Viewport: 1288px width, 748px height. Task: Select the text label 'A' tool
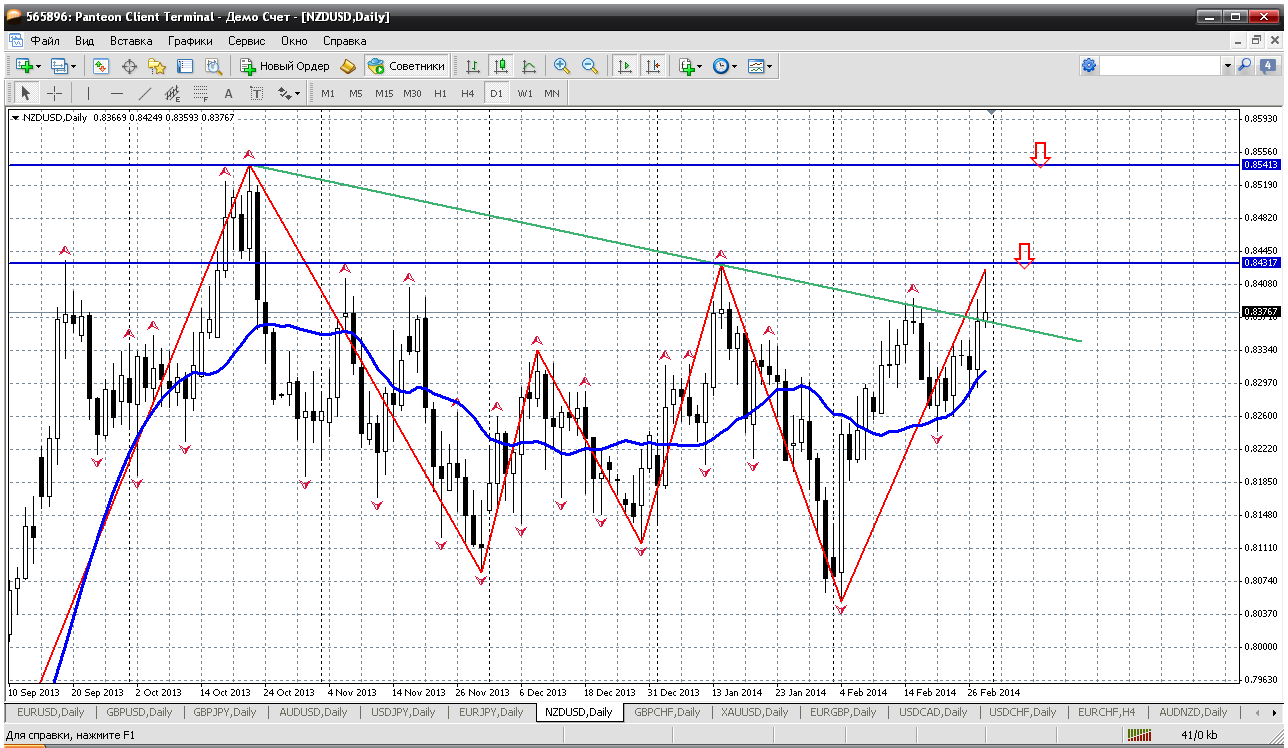228,93
